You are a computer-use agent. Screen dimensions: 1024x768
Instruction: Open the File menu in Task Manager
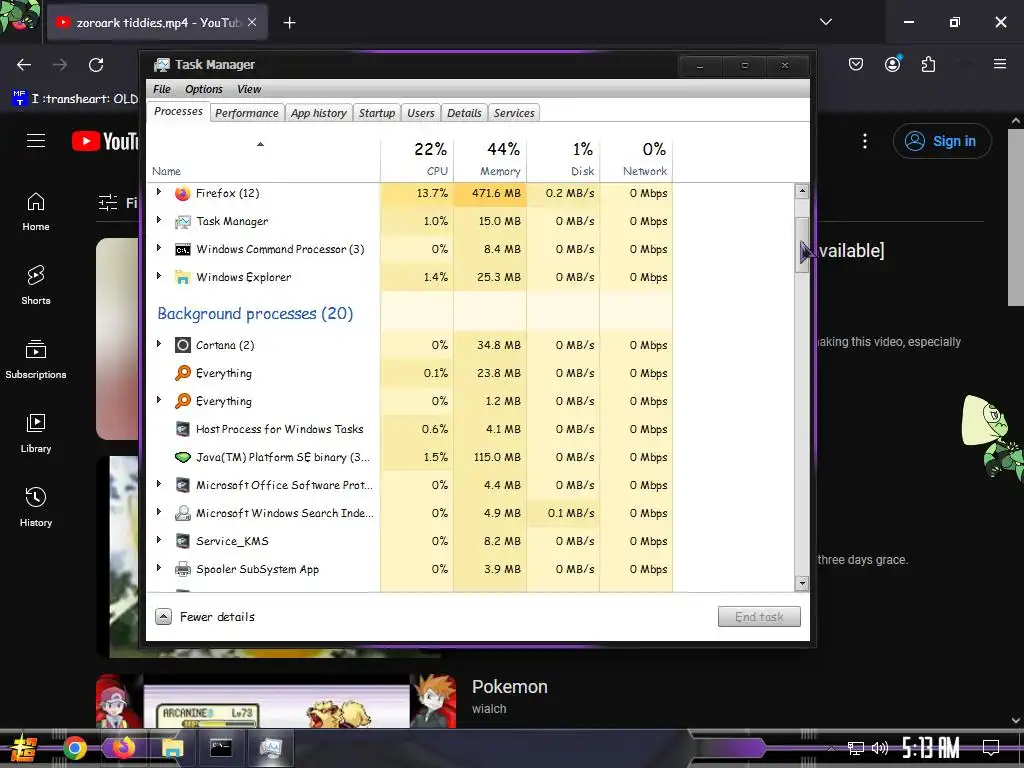[x=161, y=89]
